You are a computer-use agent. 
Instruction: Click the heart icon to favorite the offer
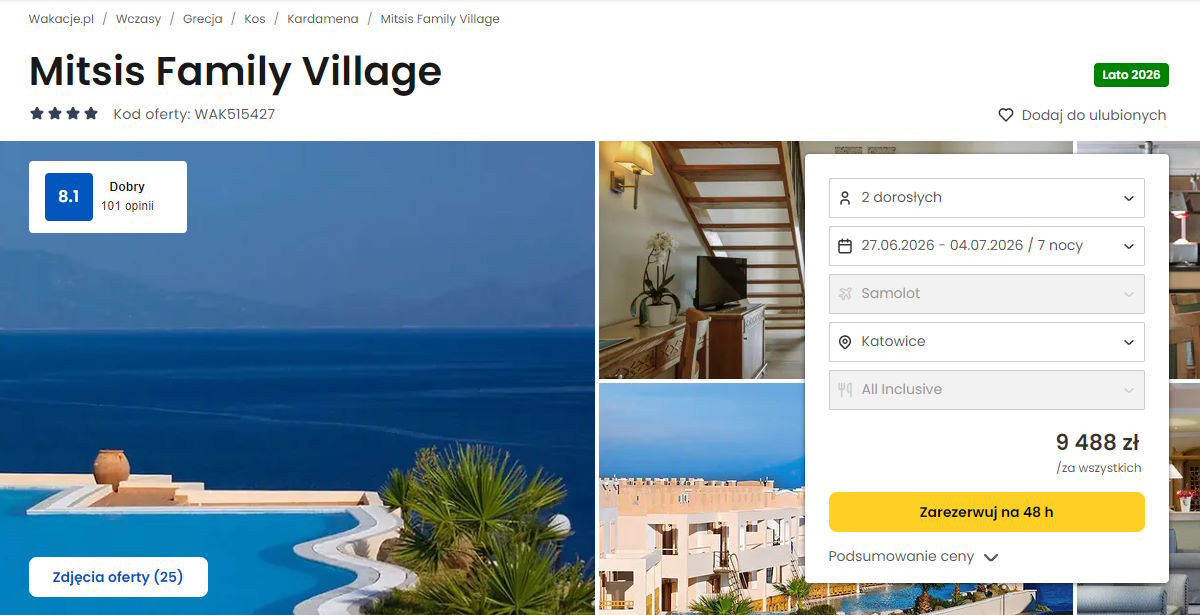tap(1006, 115)
